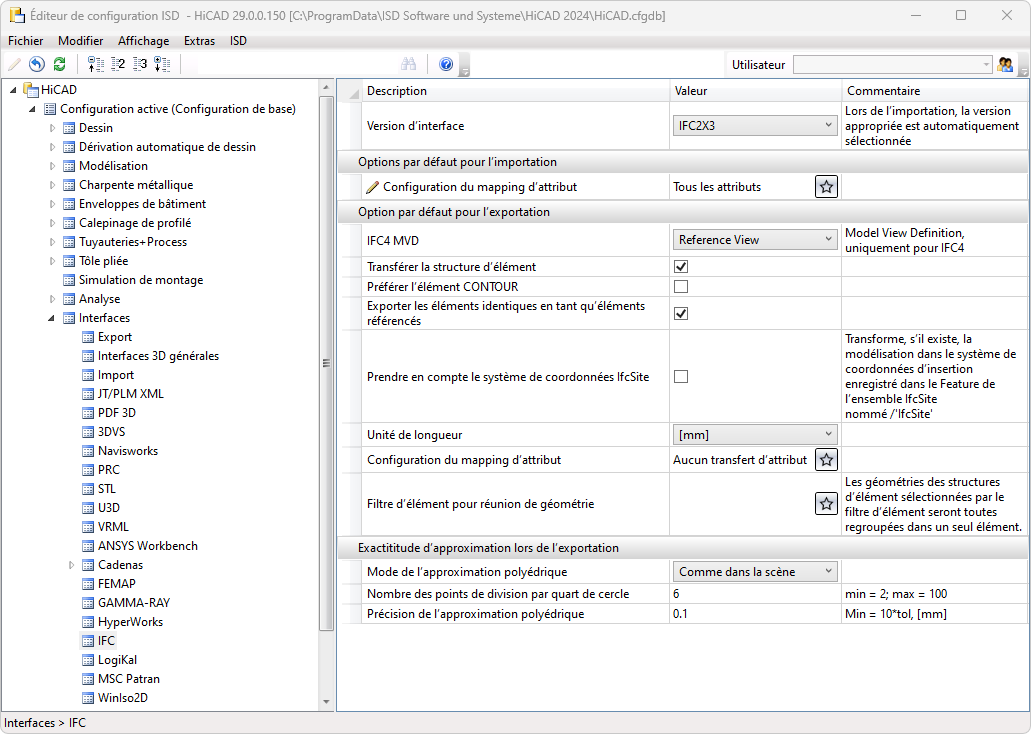This screenshot has height=734, width=1031.
Task: Open the Reference View MVD dropdown
Action: click(755, 240)
